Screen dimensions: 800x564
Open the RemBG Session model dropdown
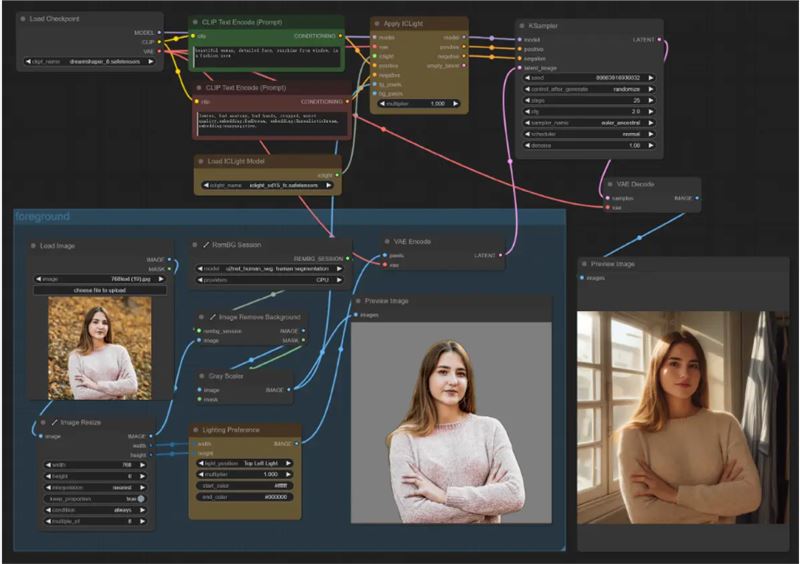(x=269, y=268)
